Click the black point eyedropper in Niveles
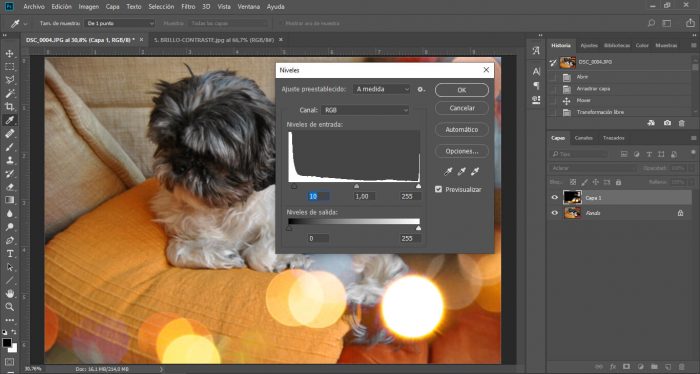Viewport: 700px width, 374px height. point(448,171)
